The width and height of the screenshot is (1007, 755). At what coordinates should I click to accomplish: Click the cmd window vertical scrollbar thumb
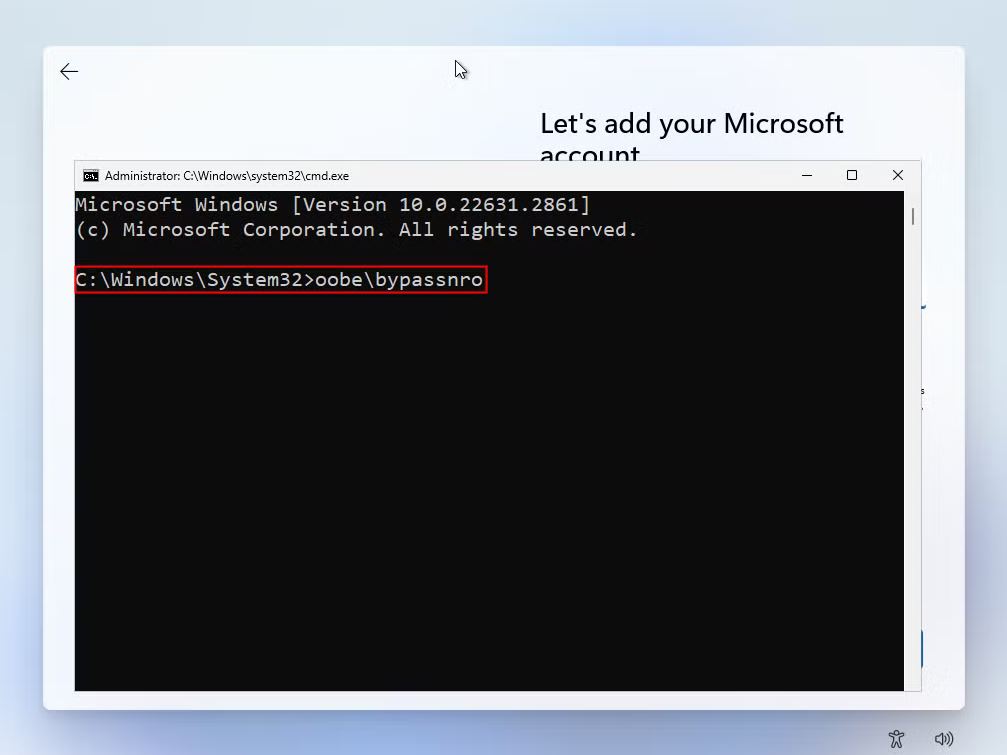[x=913, y=216]
